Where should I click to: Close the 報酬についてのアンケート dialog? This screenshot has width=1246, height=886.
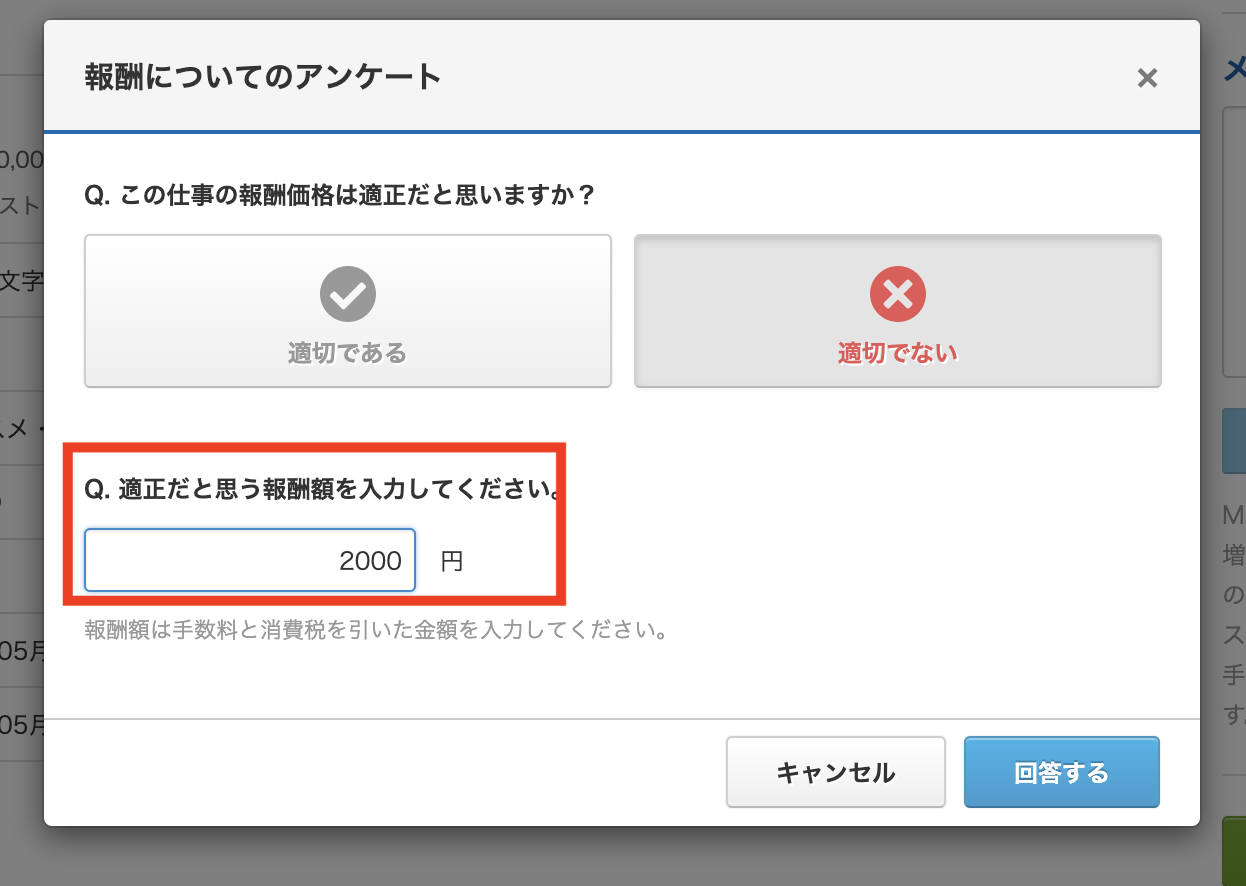click(1147, 78)
